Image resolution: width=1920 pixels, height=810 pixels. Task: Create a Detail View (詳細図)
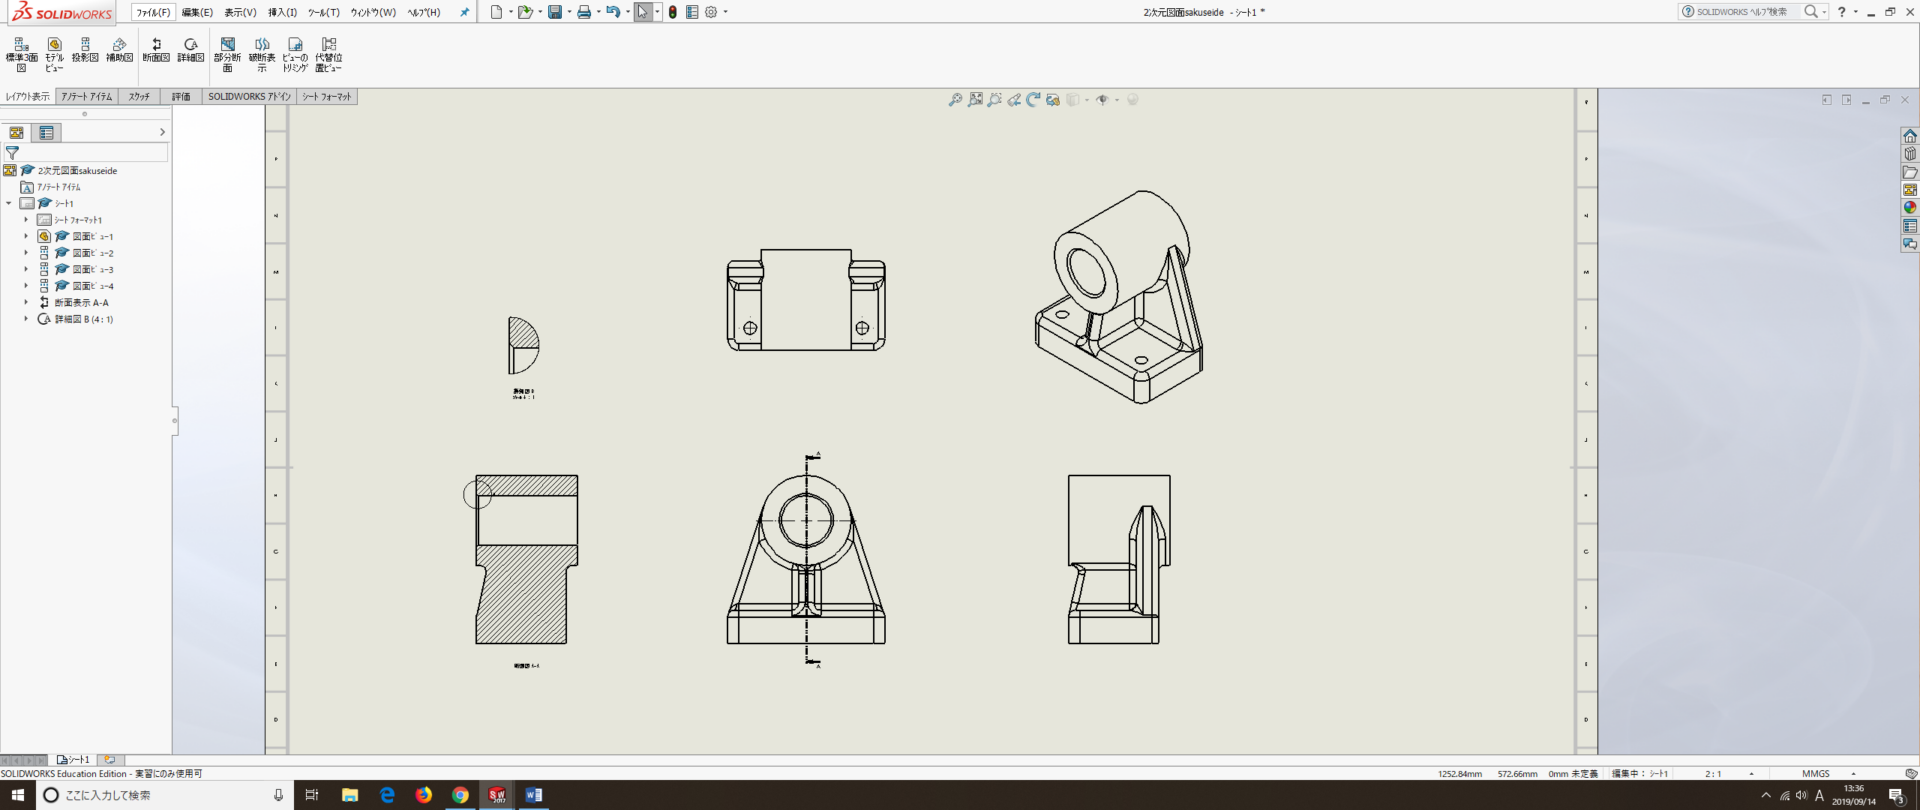point(190,50)
